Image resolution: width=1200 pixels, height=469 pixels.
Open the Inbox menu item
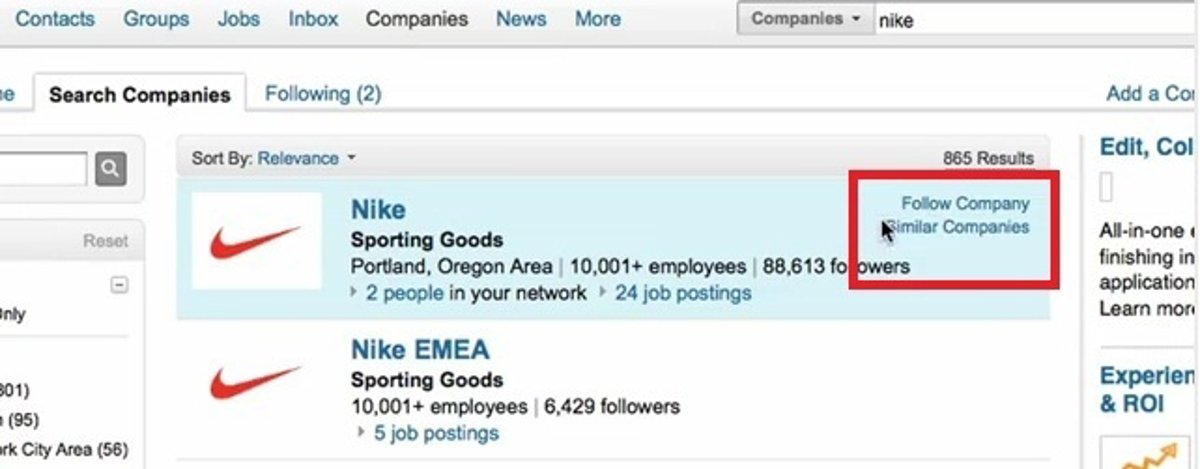click(x=313, y=19)
